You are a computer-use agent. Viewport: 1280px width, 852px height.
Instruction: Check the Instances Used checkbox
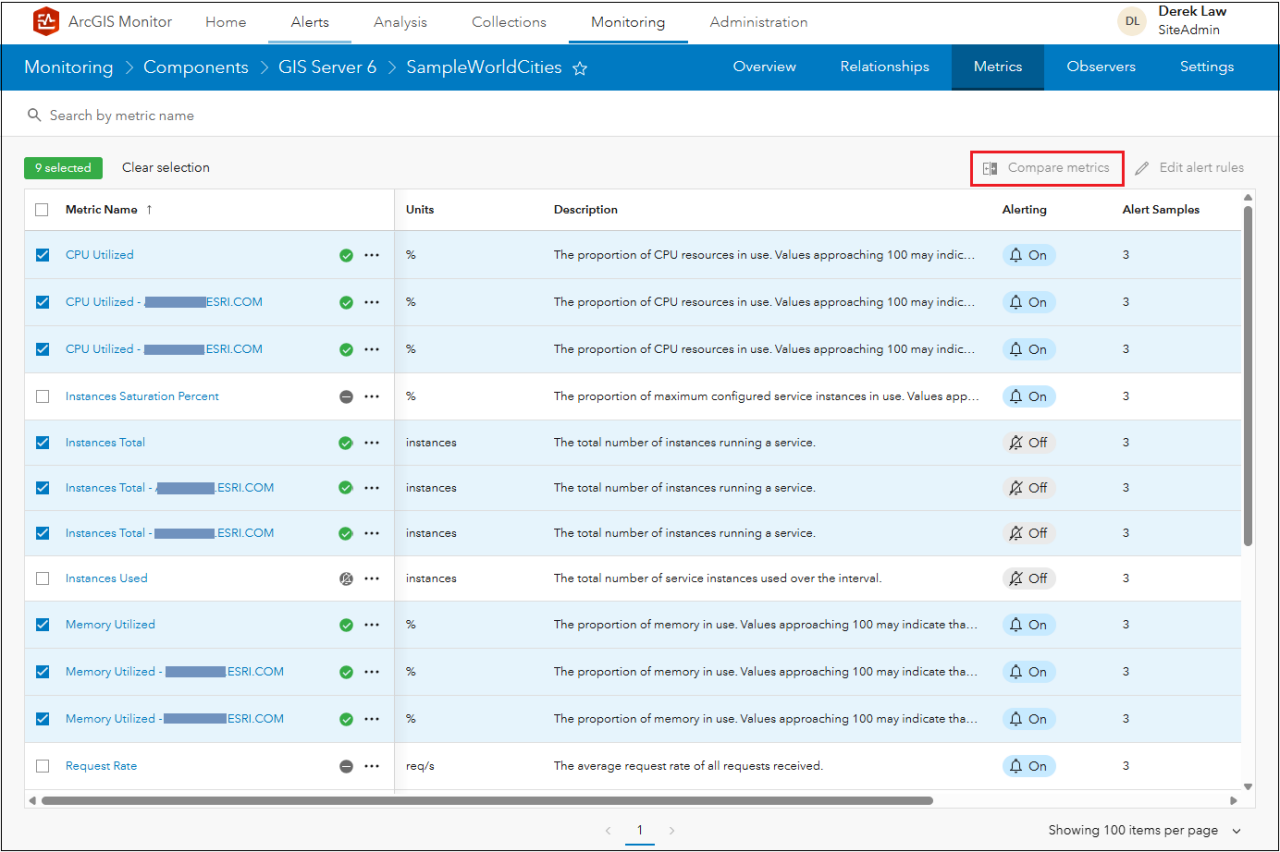pyautogui.click(x=42, y=578)
